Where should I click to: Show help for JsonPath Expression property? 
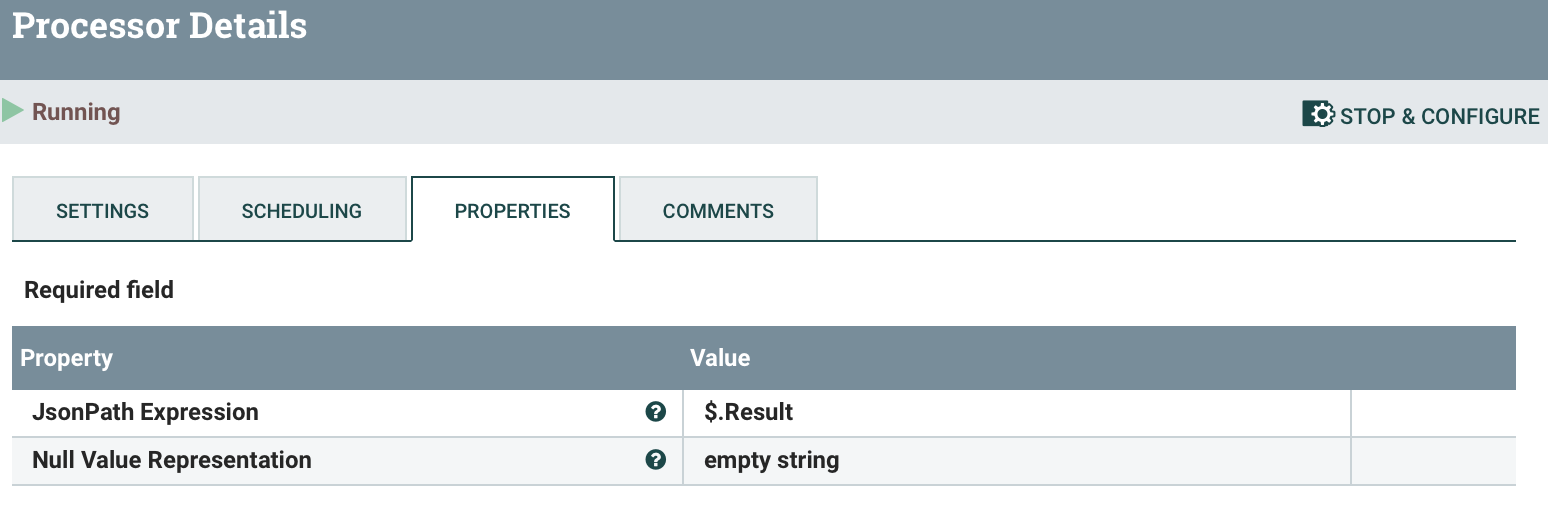point(656,412)
